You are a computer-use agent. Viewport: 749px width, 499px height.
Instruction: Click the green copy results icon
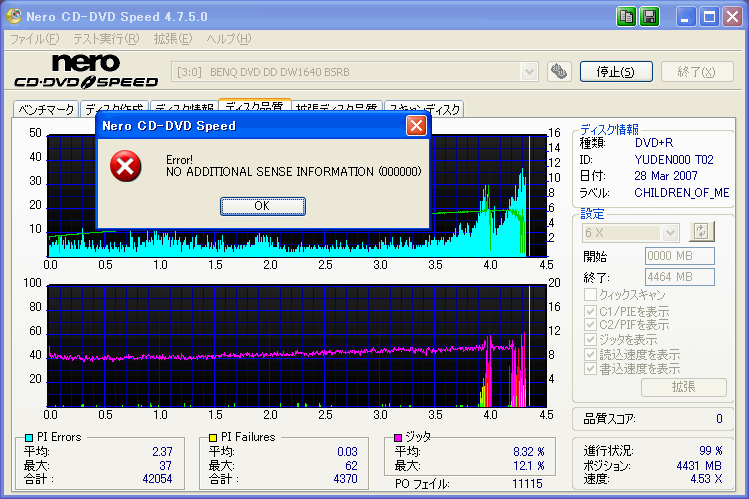626,17
